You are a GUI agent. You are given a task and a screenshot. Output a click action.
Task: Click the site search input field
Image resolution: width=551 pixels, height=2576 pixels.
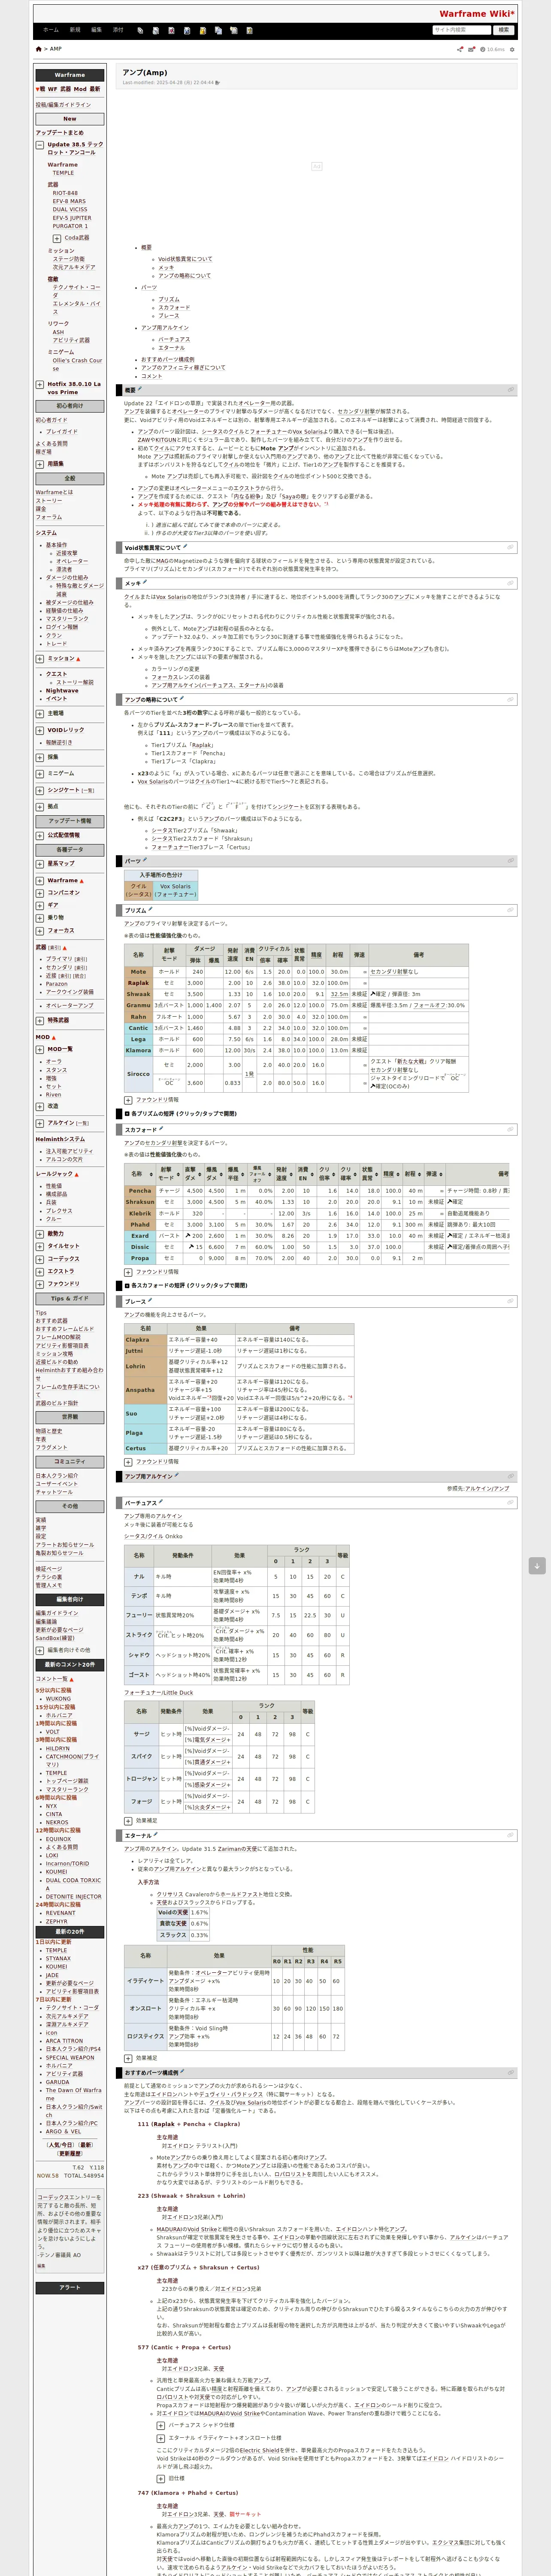(462, 30)
